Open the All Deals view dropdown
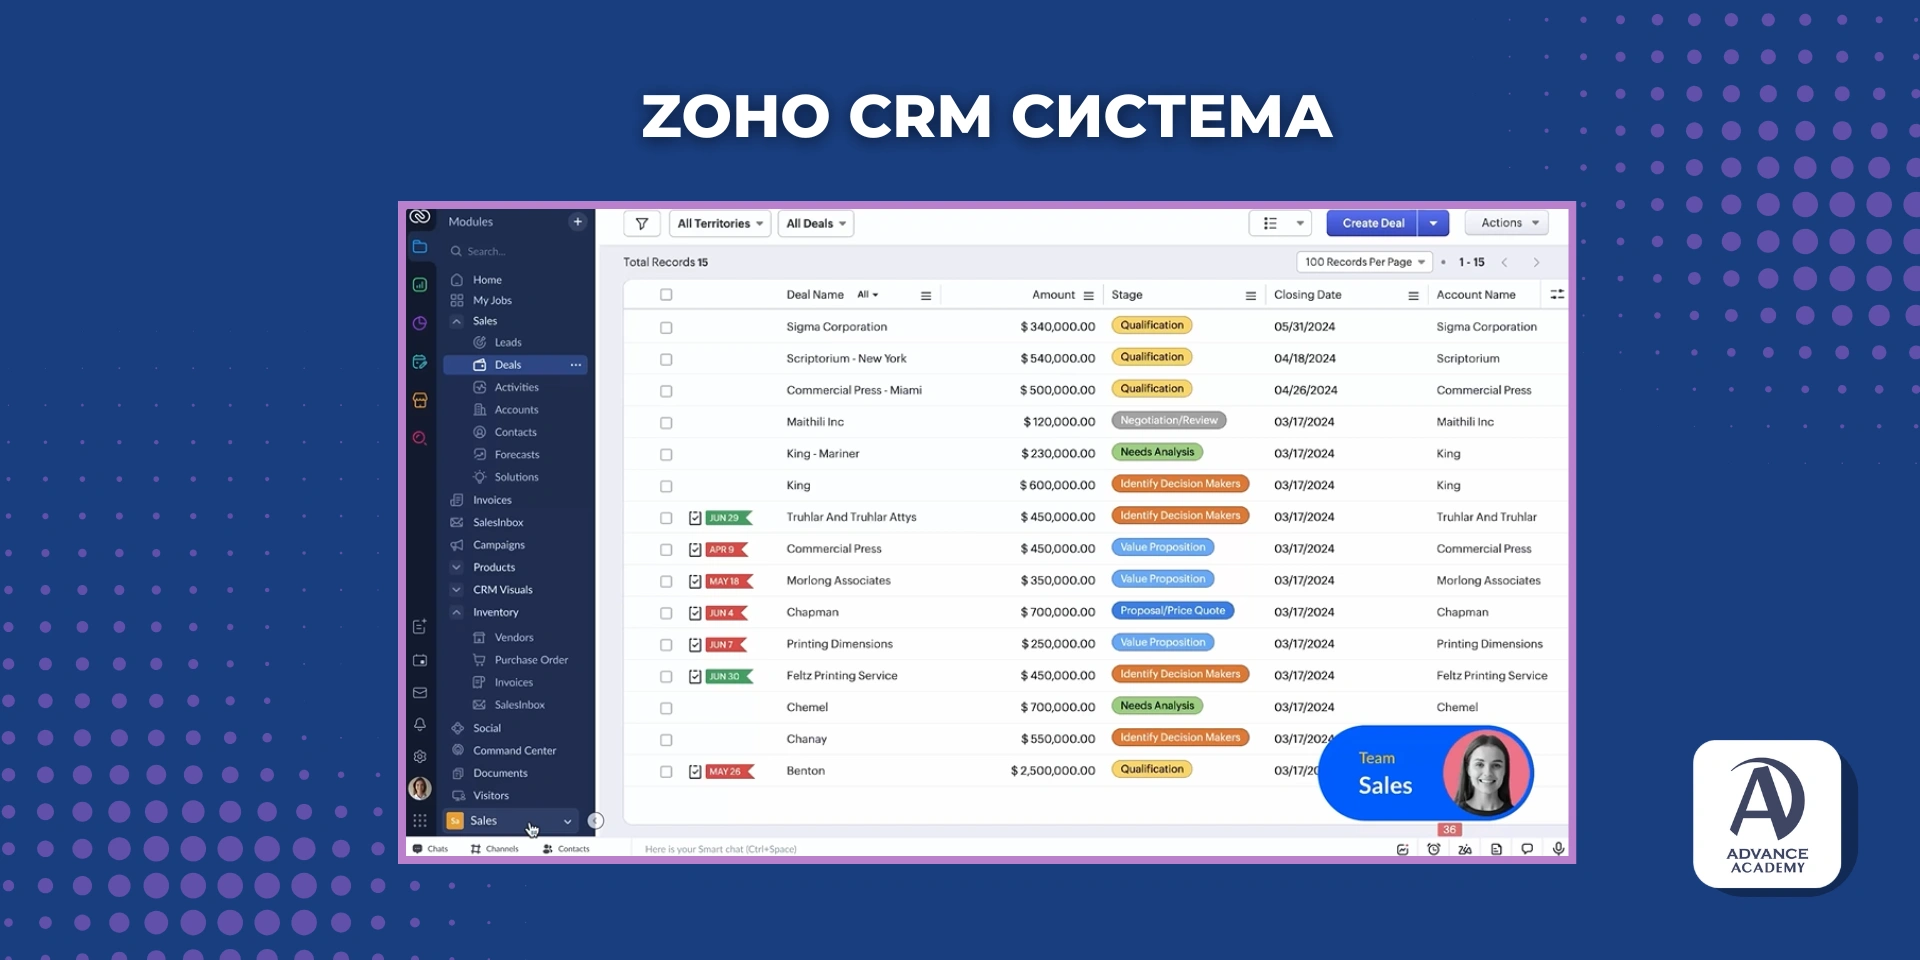This screenshot has height=960, width=1920. [816, 223]
